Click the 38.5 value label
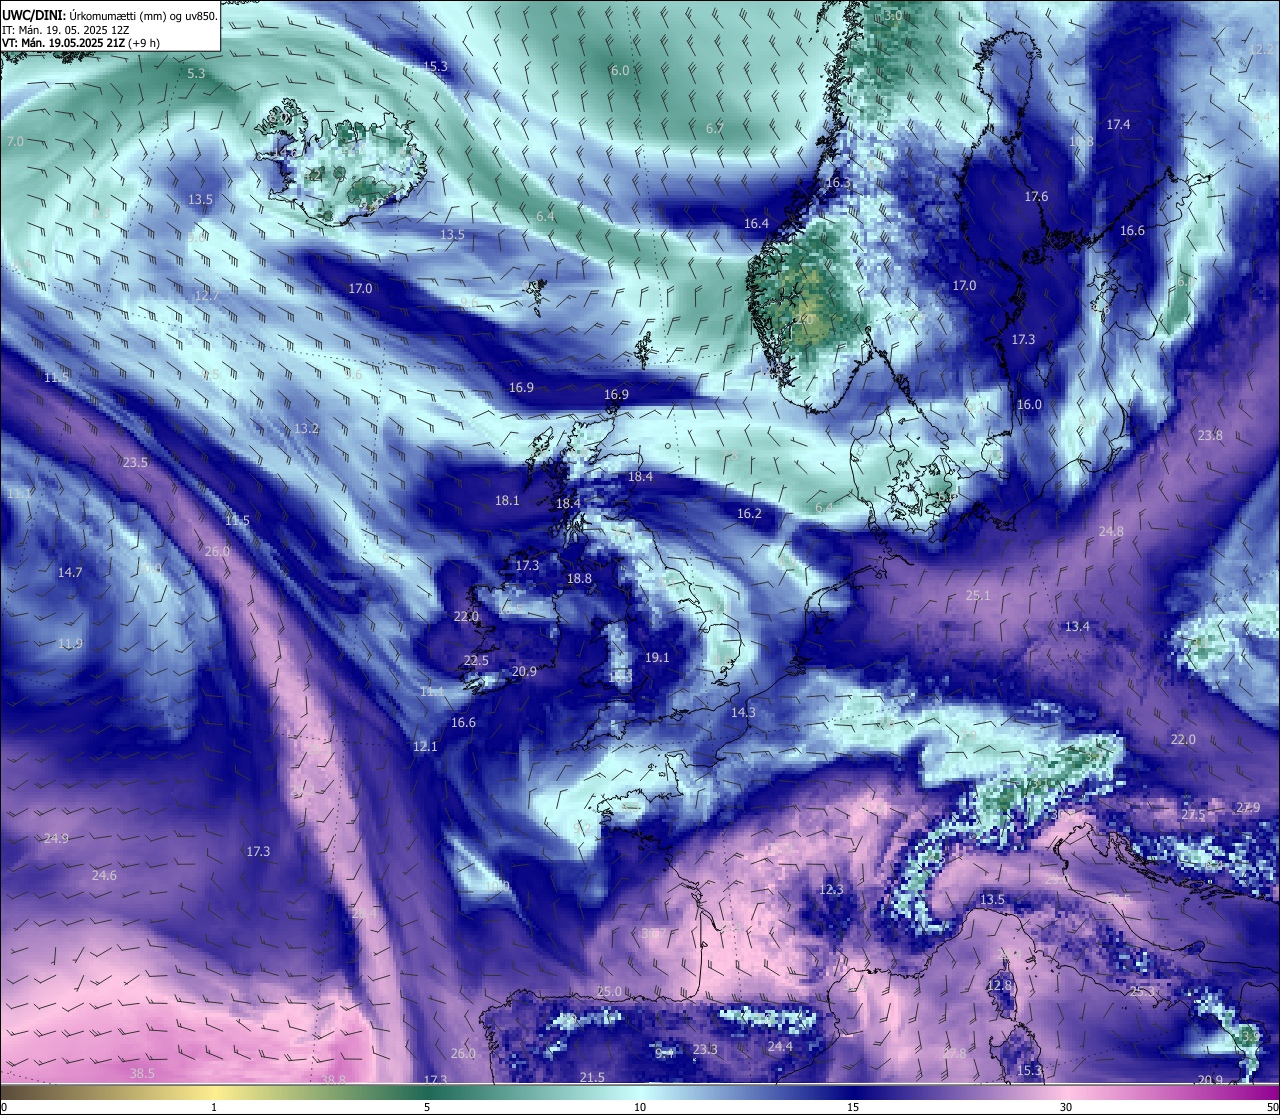The width and height of the screenshot is (1280, 1115). [x=142, y=1073]
